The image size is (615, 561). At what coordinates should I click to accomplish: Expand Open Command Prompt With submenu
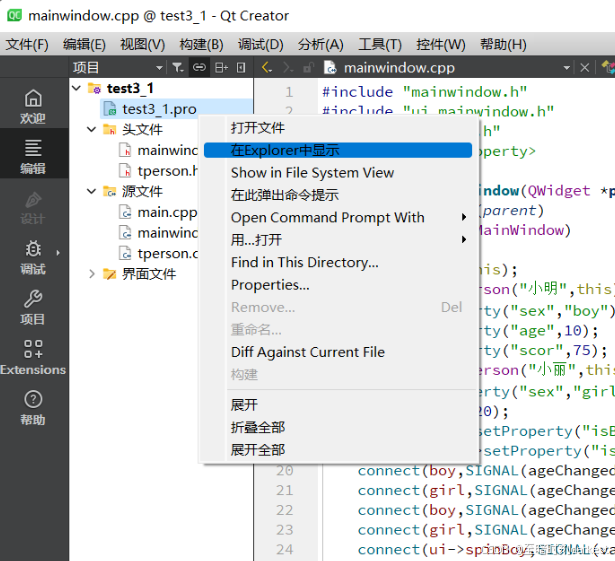tap(464, 217)
